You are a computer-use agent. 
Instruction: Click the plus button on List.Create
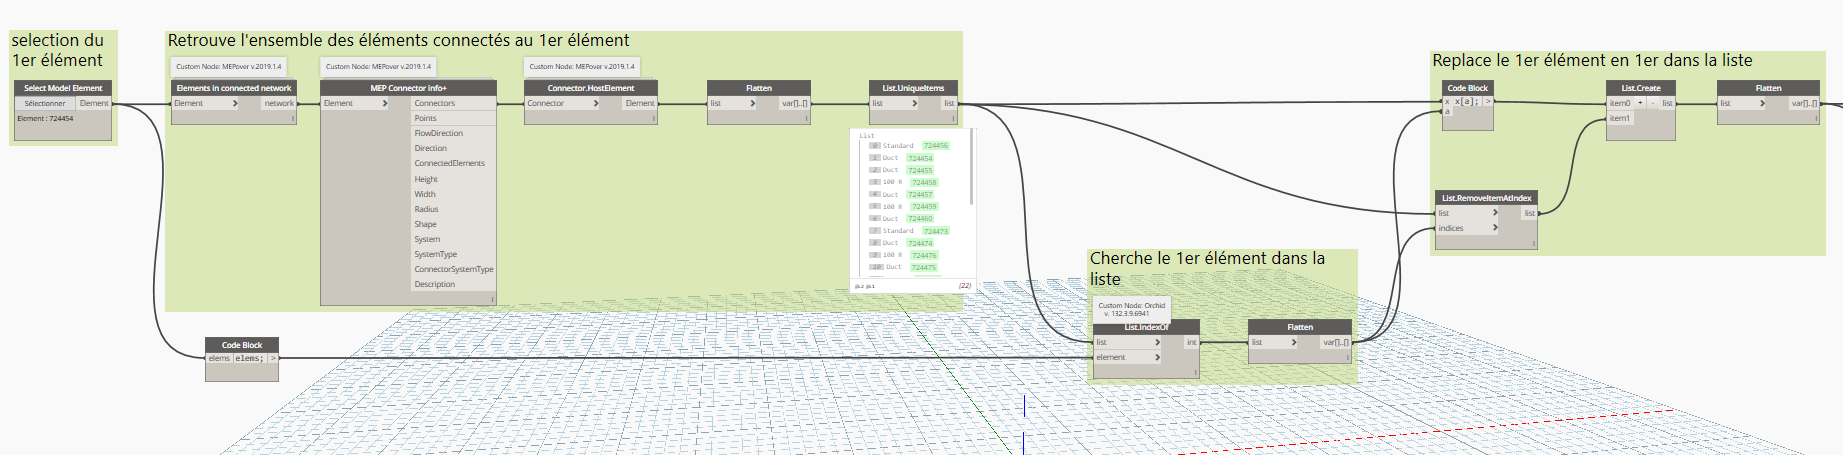(1640, 103)
